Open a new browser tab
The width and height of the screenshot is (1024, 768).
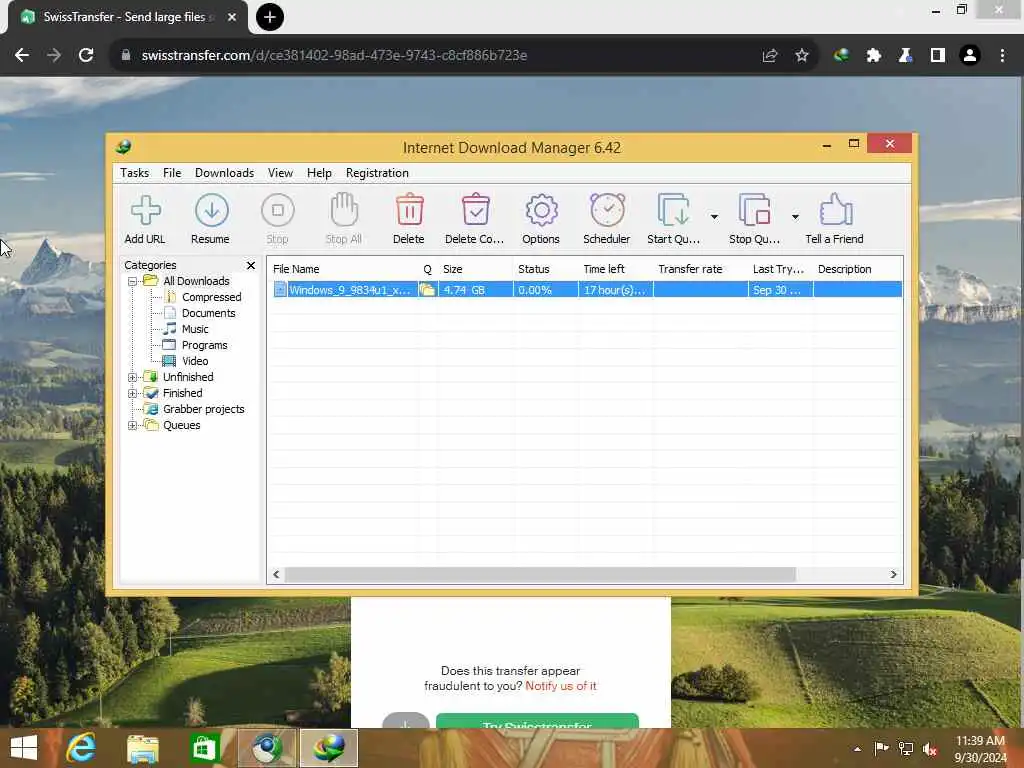[x=270, y=17]
